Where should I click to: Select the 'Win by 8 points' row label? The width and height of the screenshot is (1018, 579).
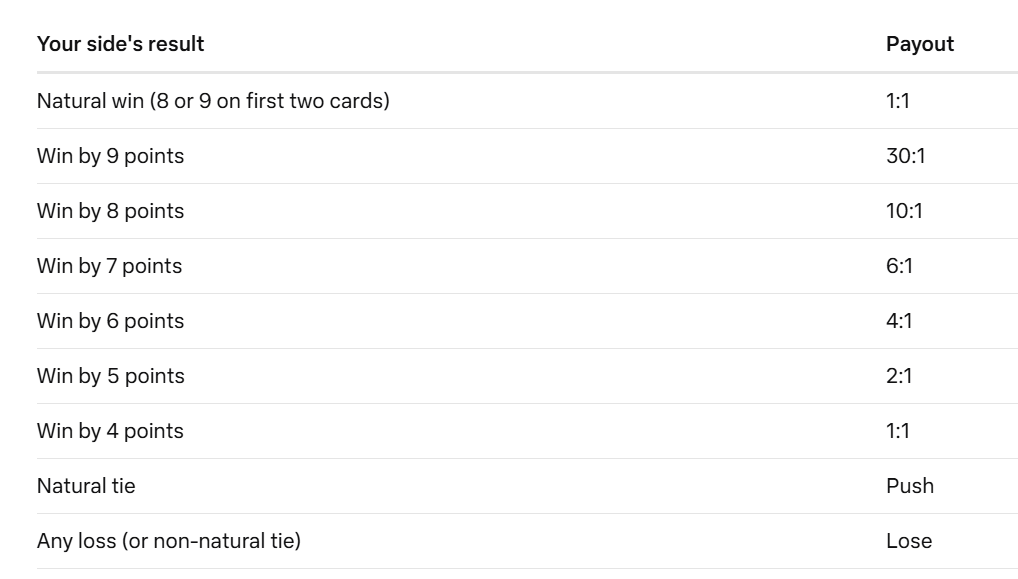[110, 212]
